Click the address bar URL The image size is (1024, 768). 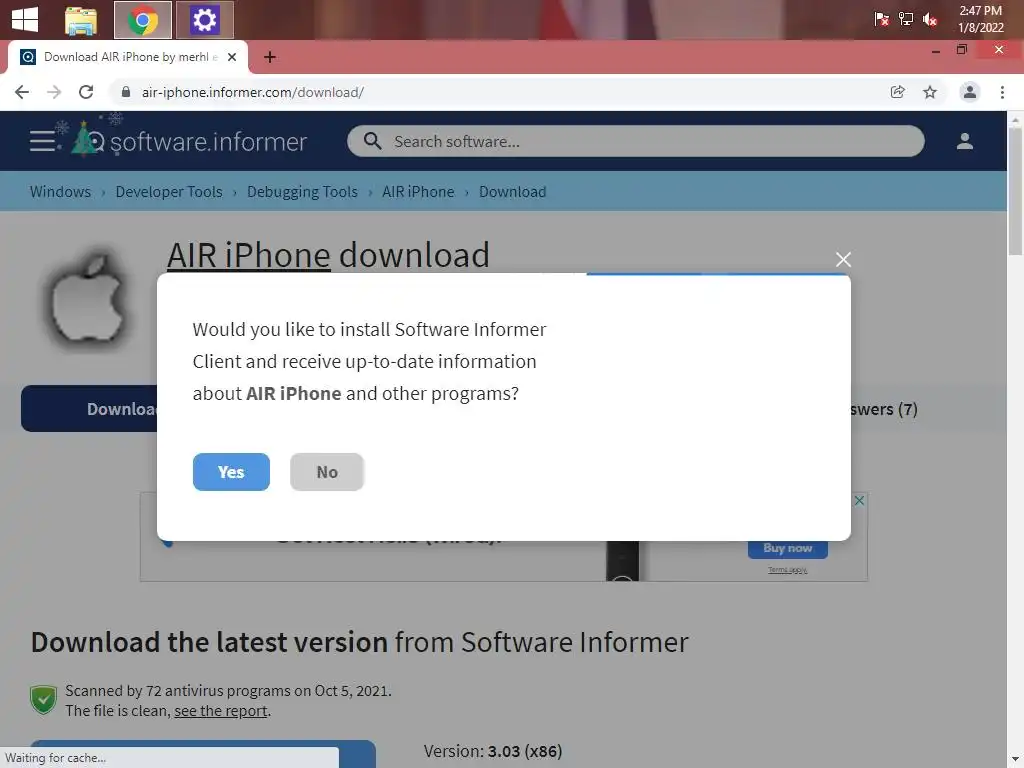pyautogui.click(x=253, y=92)
